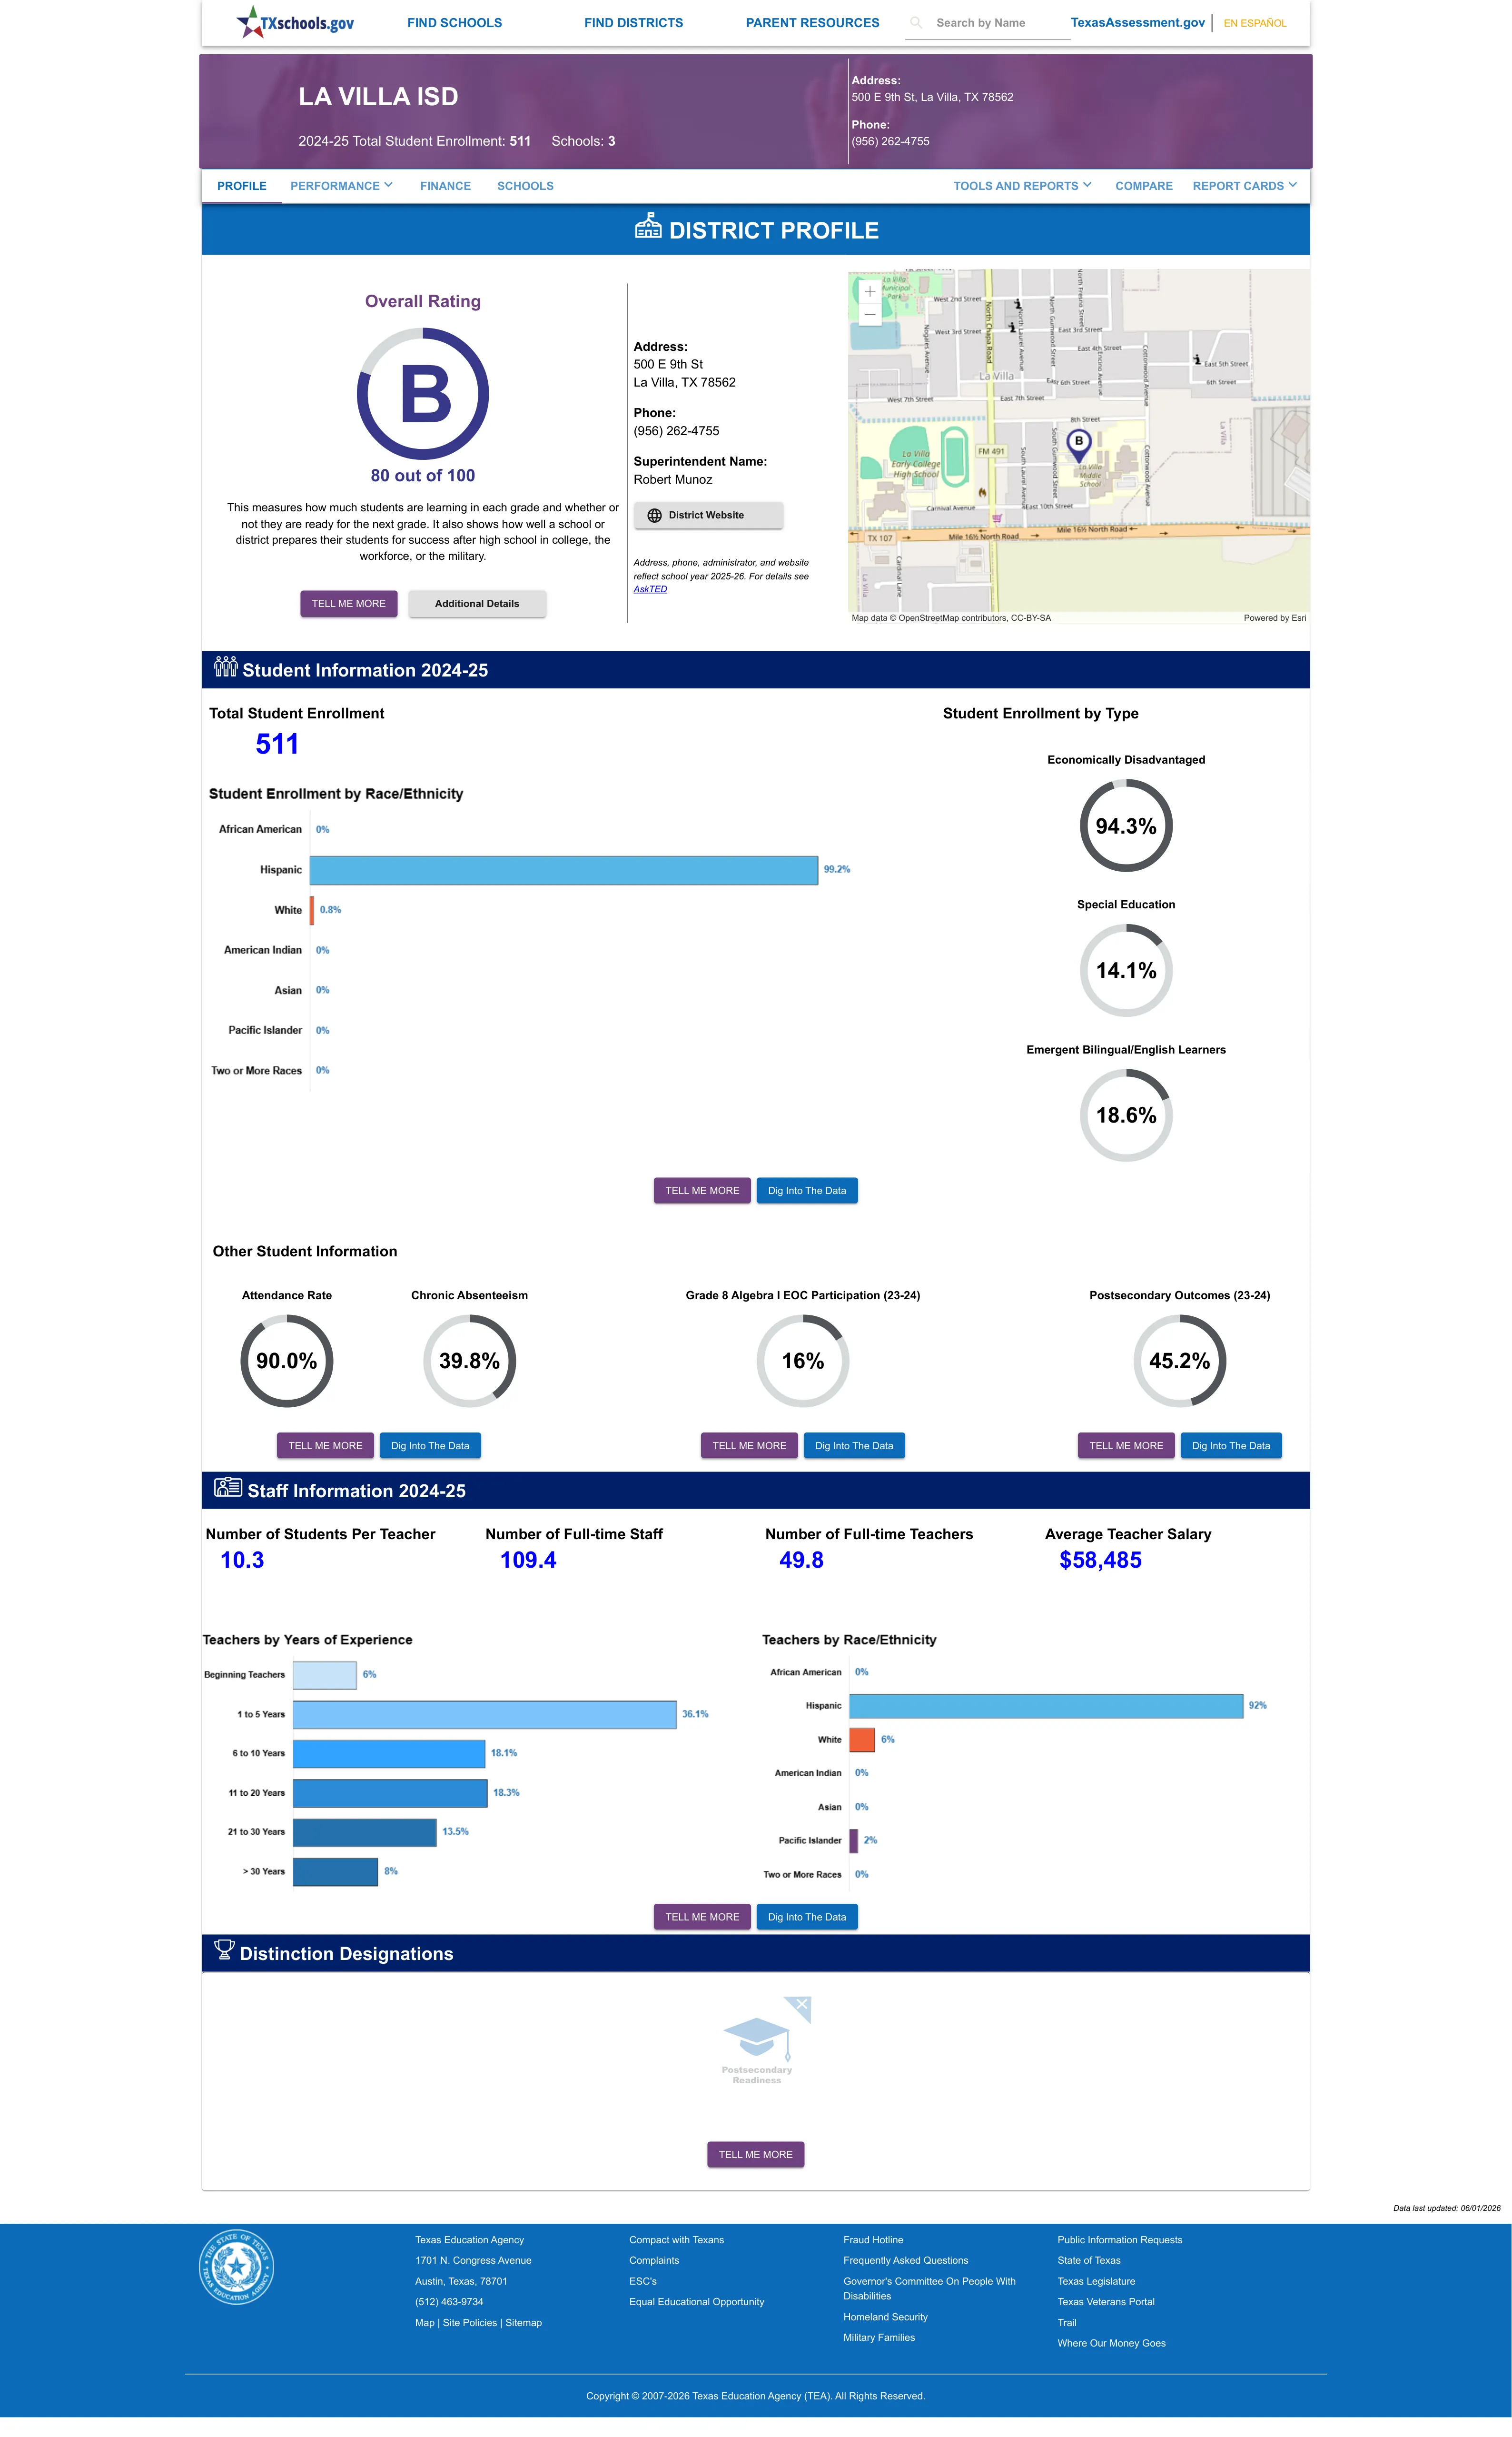The width and height of the screenshot is (1512, 2437).
Task: Click Dig Into The Data for Postsecondary Outcomes
Action: pos(1231,1446)
